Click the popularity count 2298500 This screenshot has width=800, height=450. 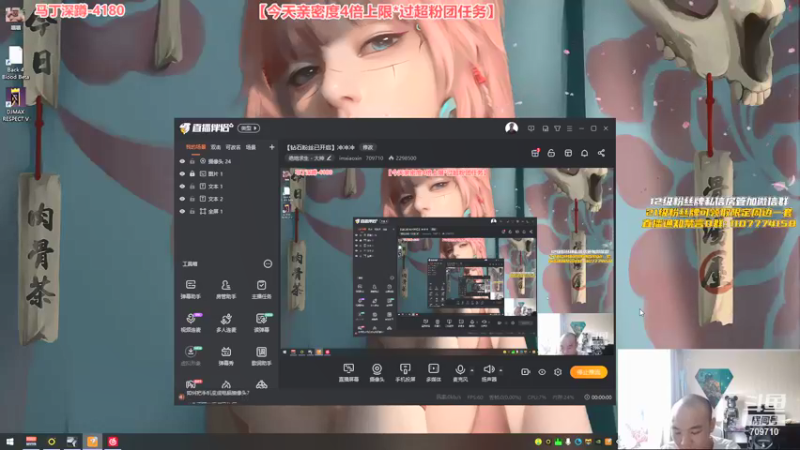(x=402, y=158)
